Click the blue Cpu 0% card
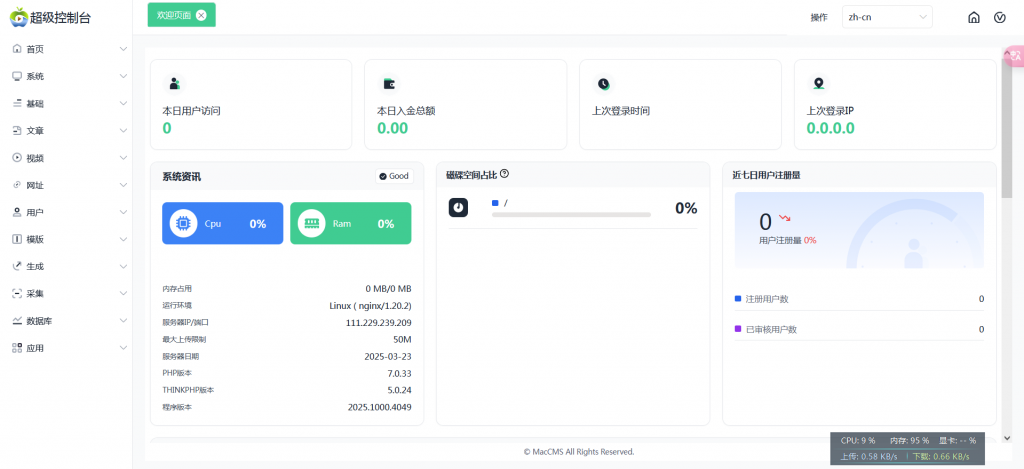This screenshot has height=469, width=1024. coord(223,223)
